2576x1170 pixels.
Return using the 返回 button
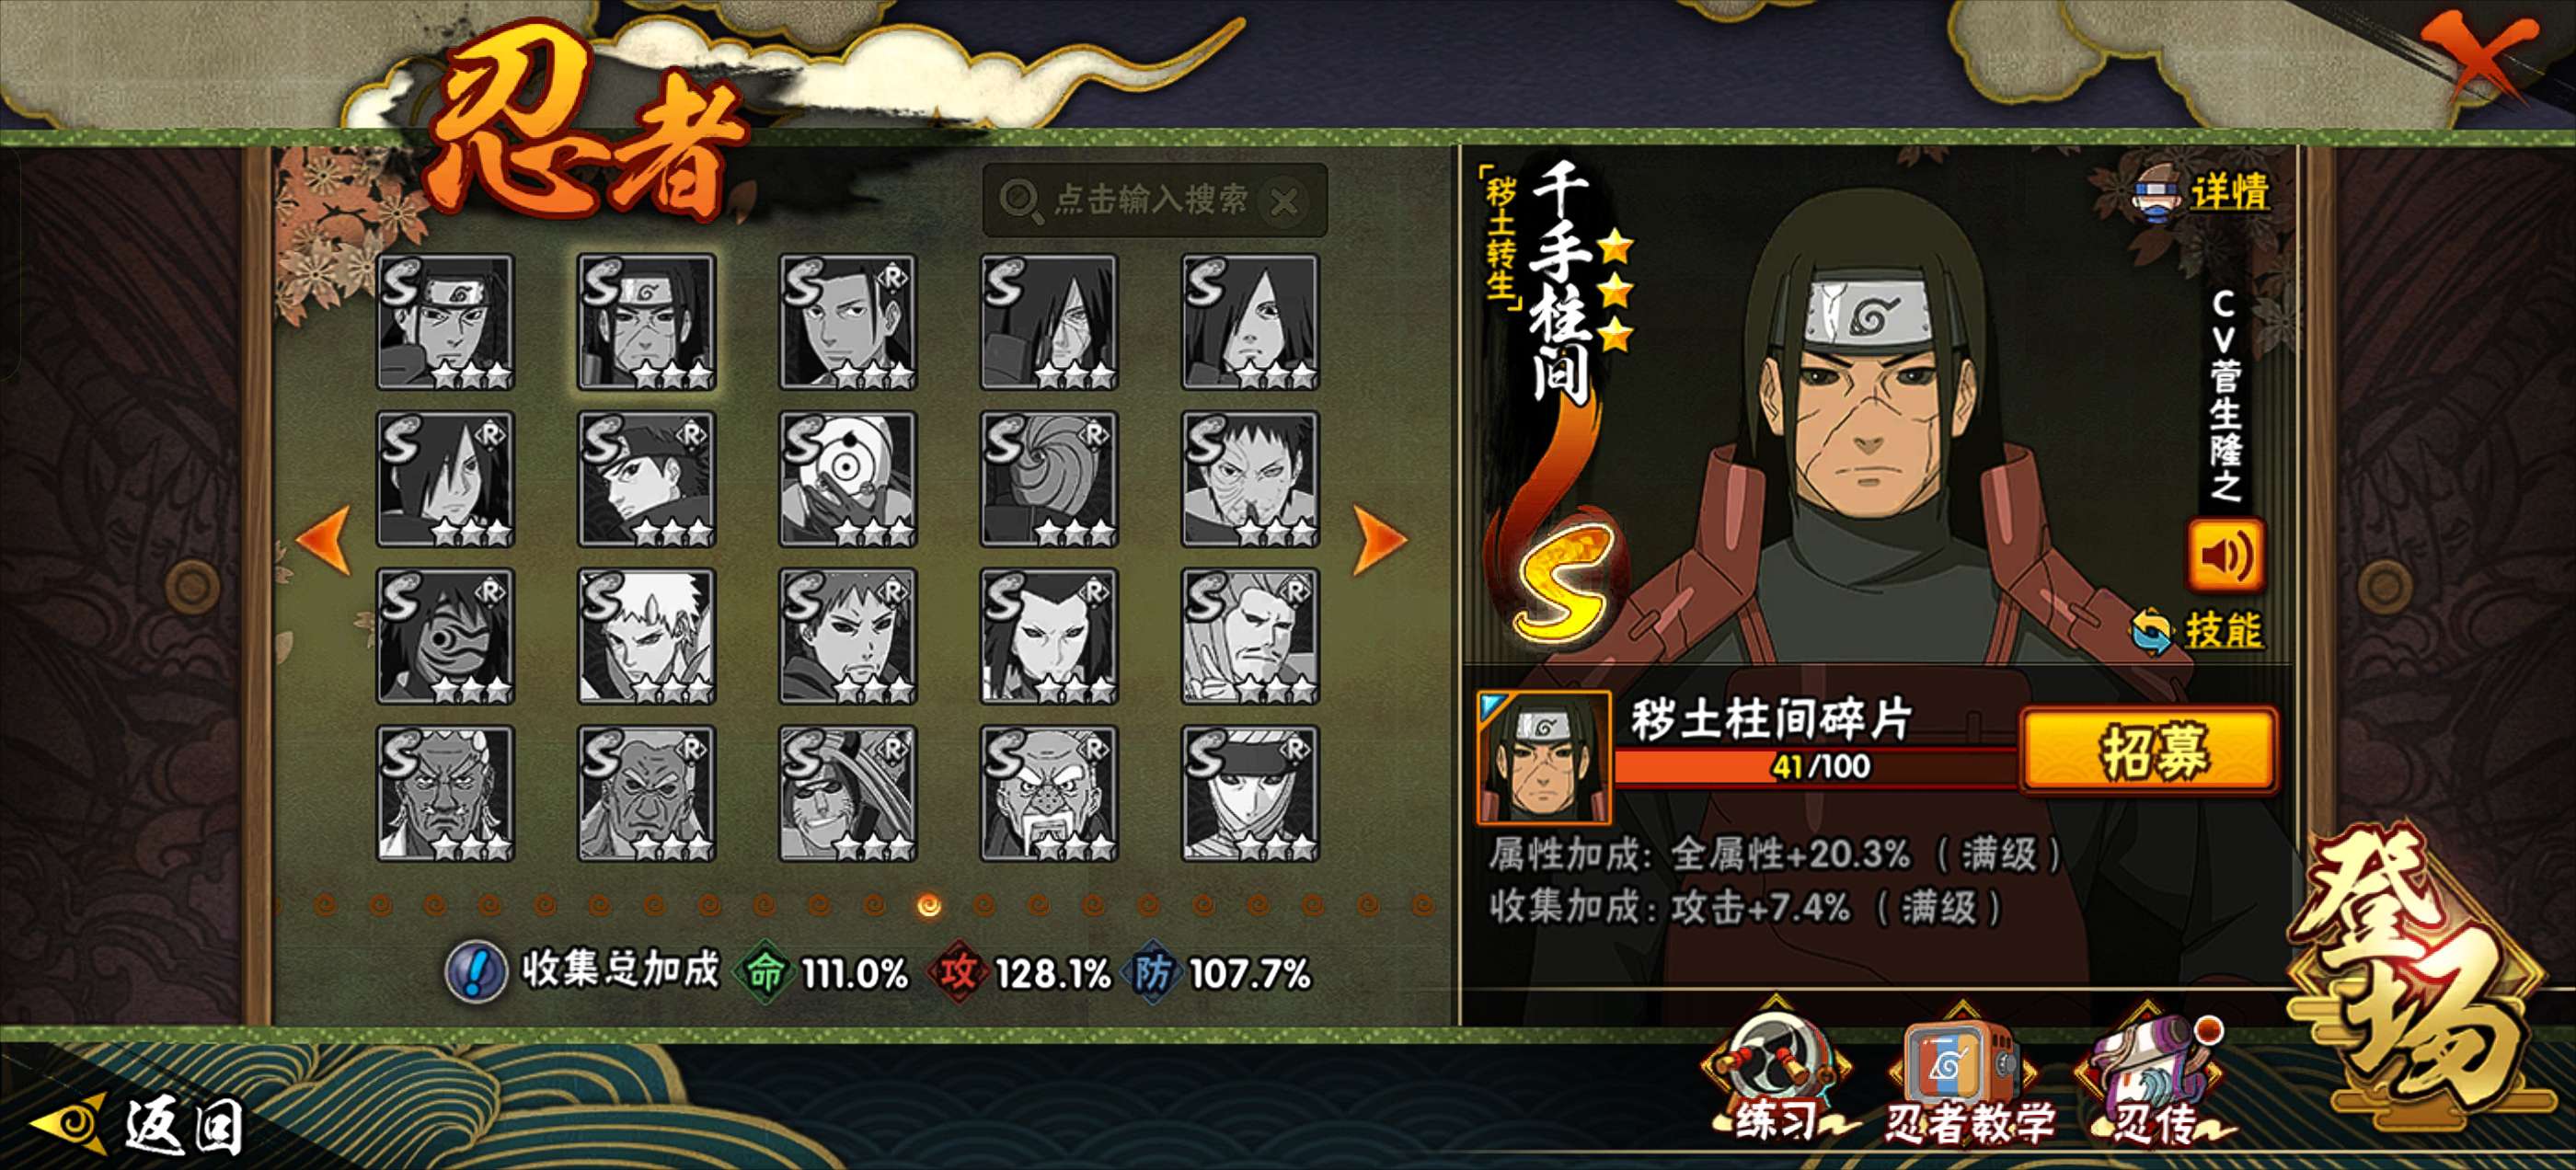point(140,1125)
